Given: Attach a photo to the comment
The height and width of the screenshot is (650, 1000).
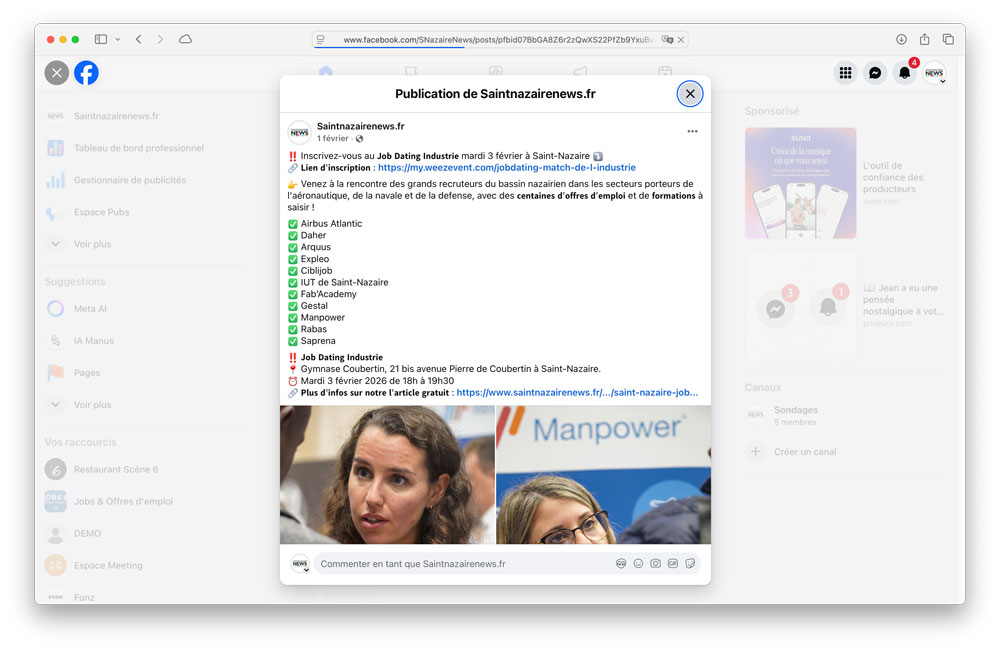Looking at the screenshot, I should pyautogui.click(x=655, y=564).
